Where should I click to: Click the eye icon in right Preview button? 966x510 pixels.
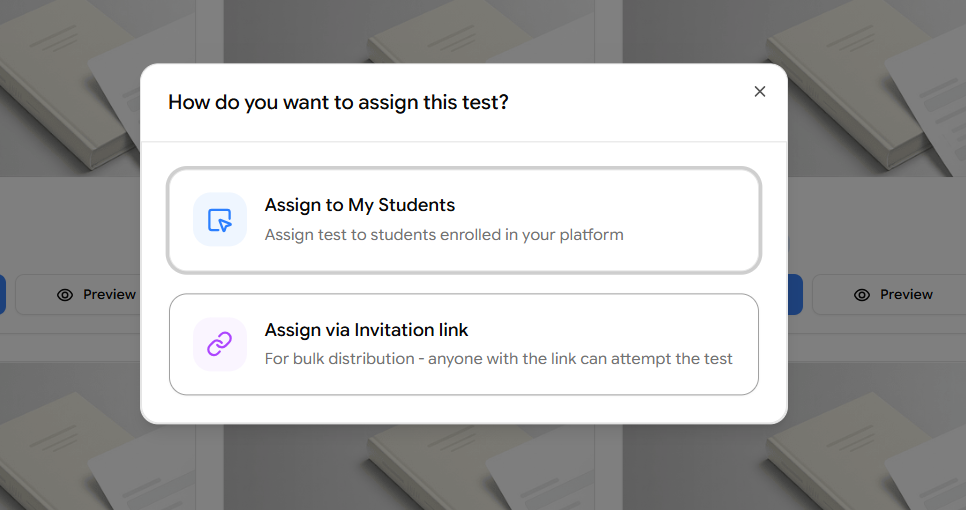[x=862, y=295]
